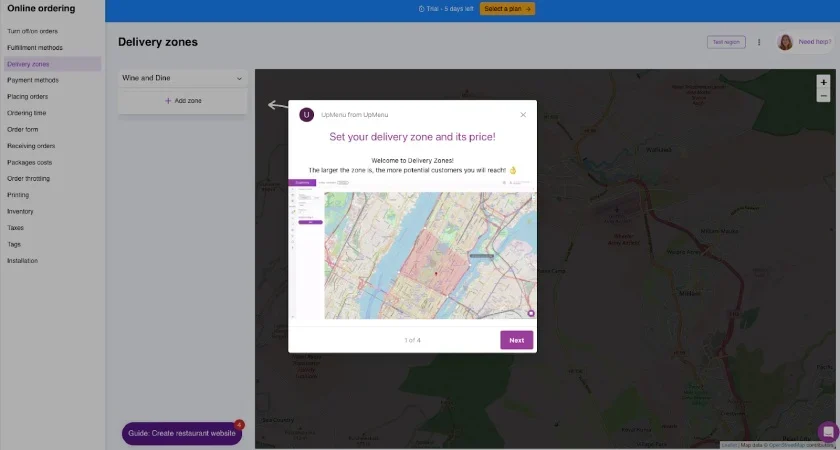Image resolution: width=840 pixels, height=450 pixels.
Task: Open Inventory section
Action: pyautogui.click(x=20, y=211)
